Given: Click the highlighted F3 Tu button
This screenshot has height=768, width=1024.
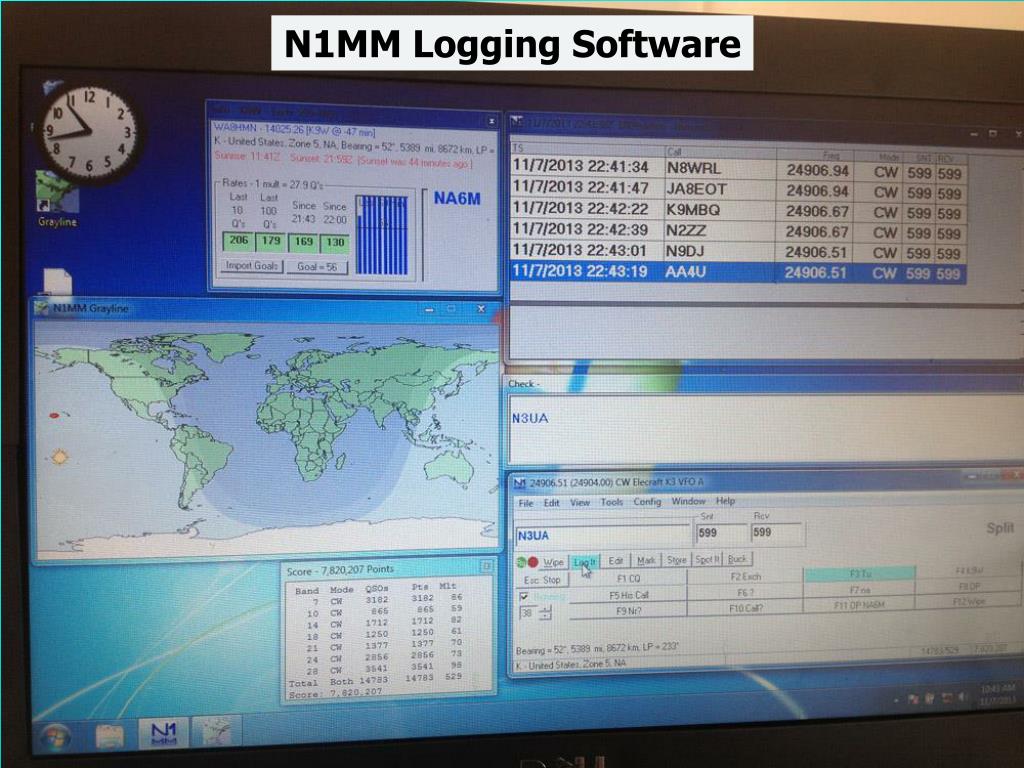Looking at the screenshot, I should [859, 573].
